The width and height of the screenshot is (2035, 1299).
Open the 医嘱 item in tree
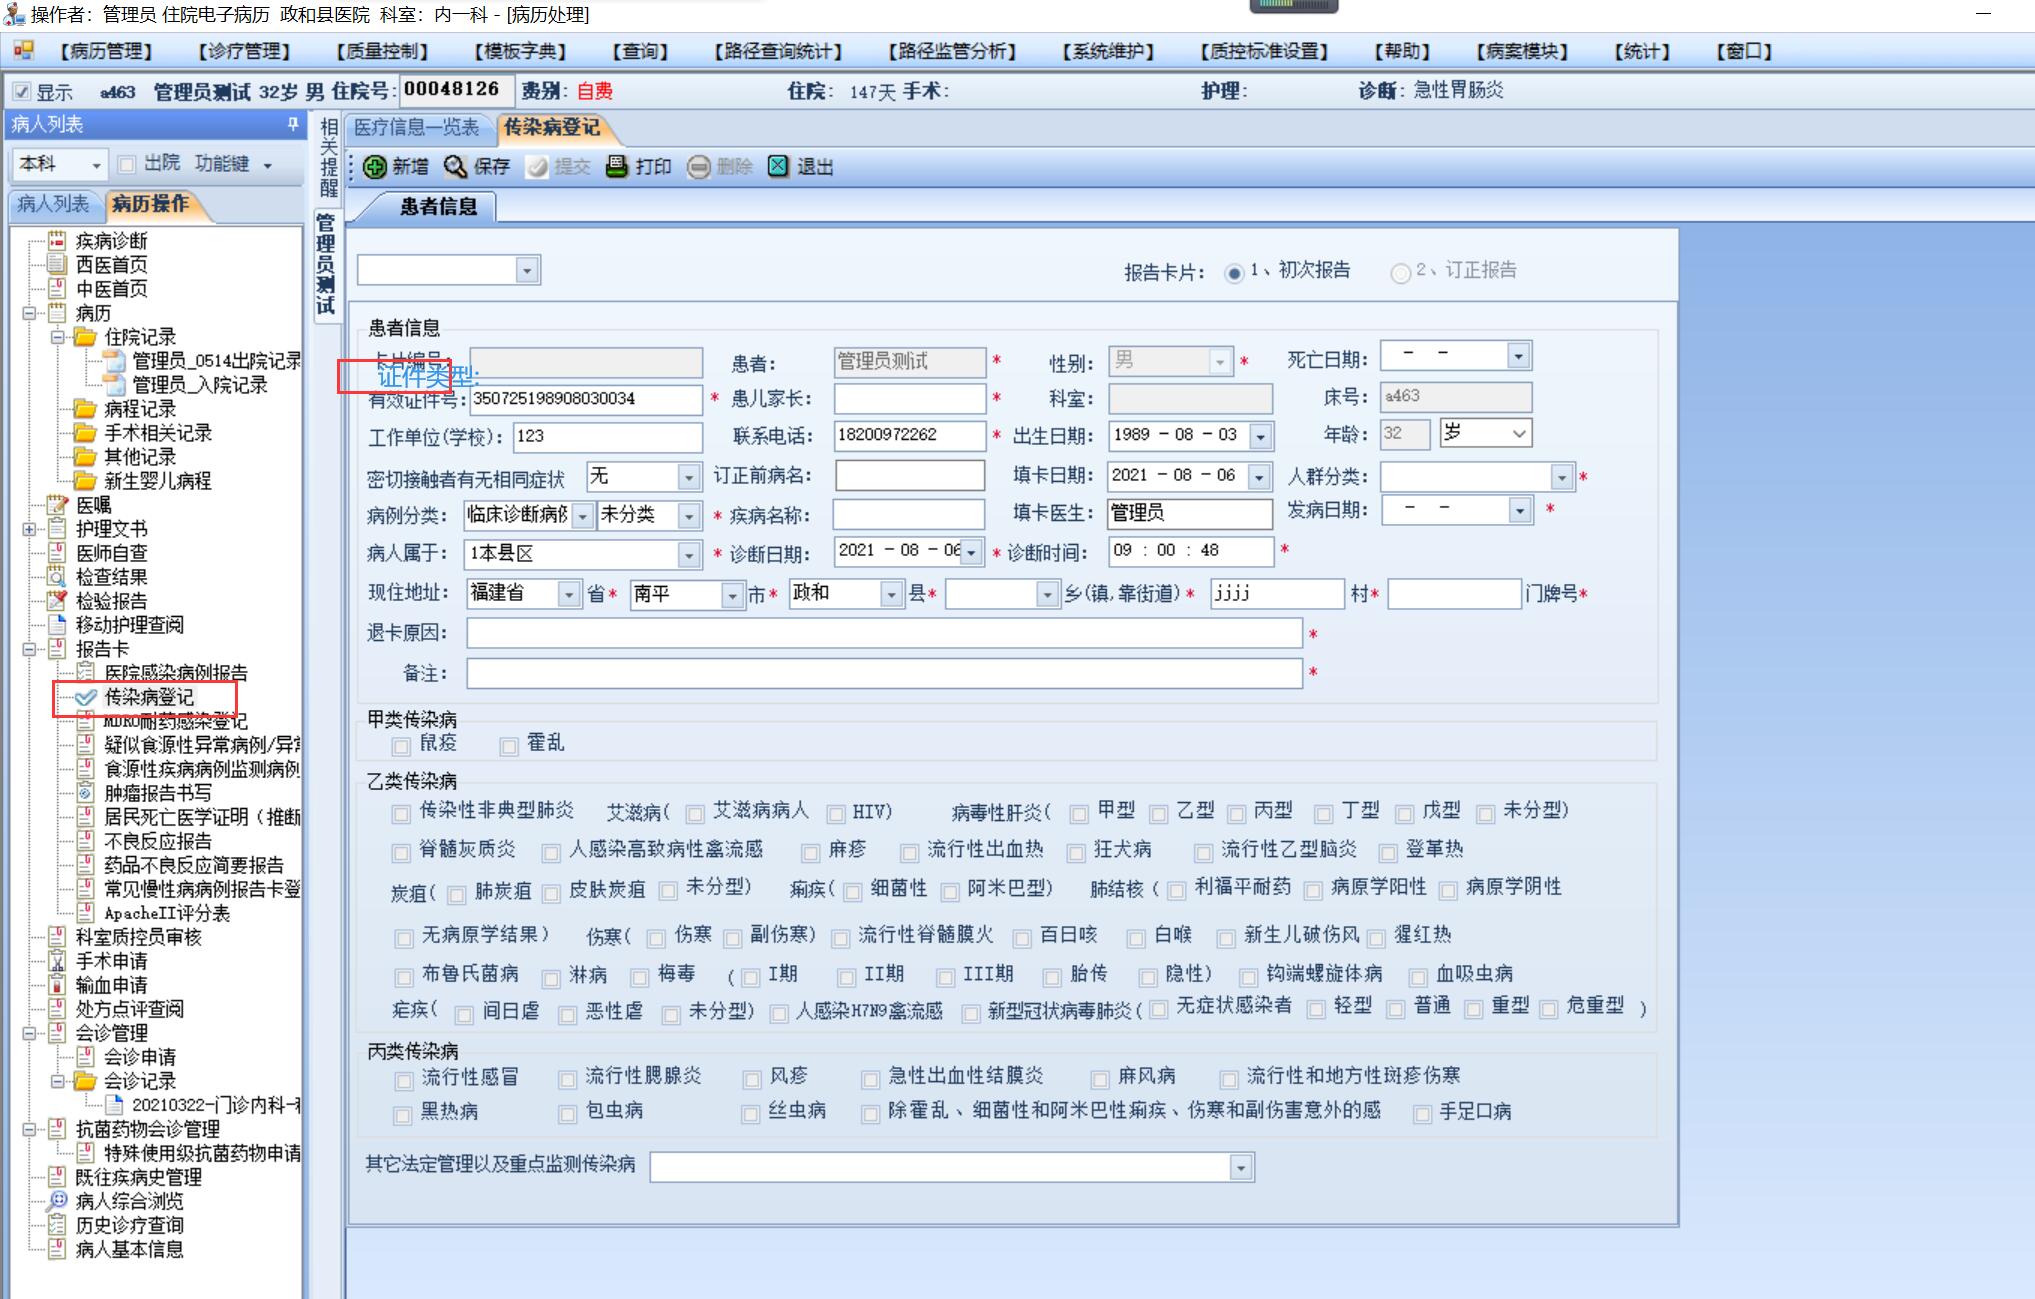click(93, 505)
